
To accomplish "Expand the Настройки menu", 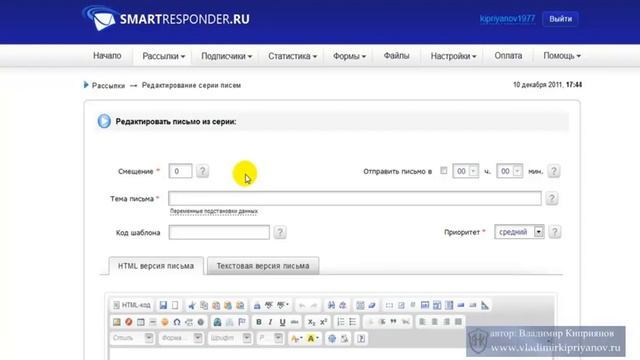I will click(453, 56).
